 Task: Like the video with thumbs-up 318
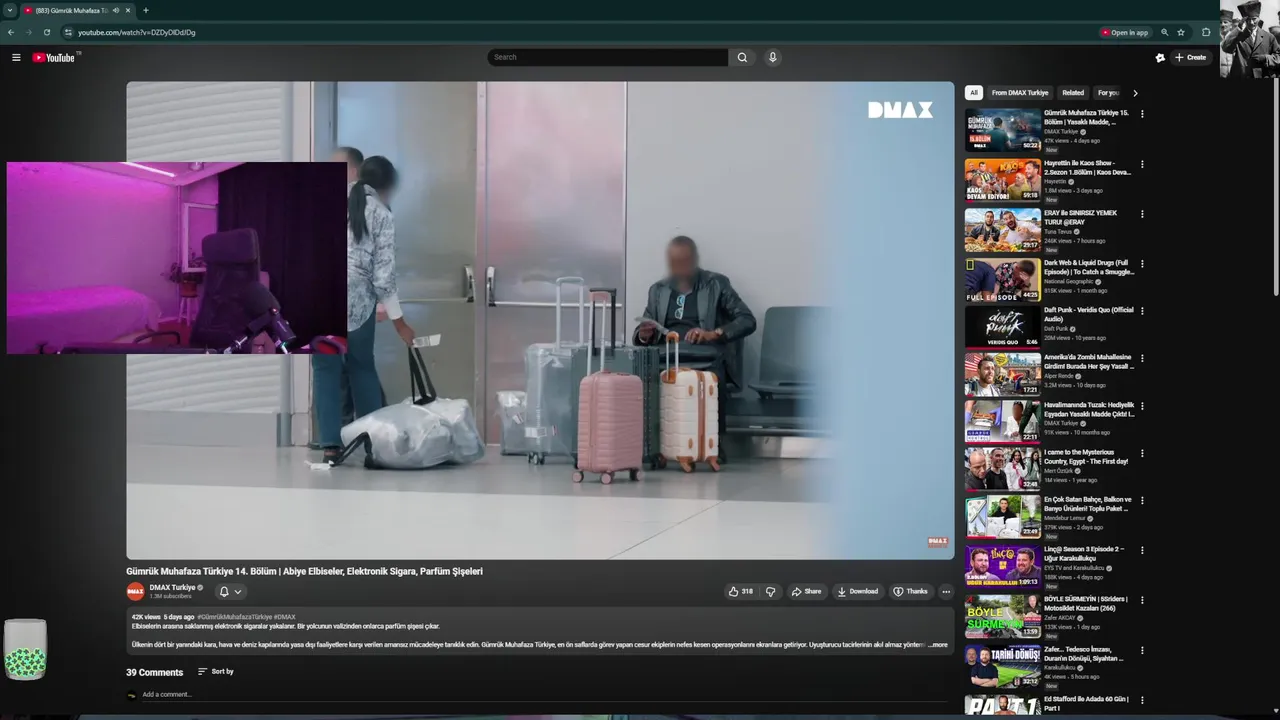point(740,591)
